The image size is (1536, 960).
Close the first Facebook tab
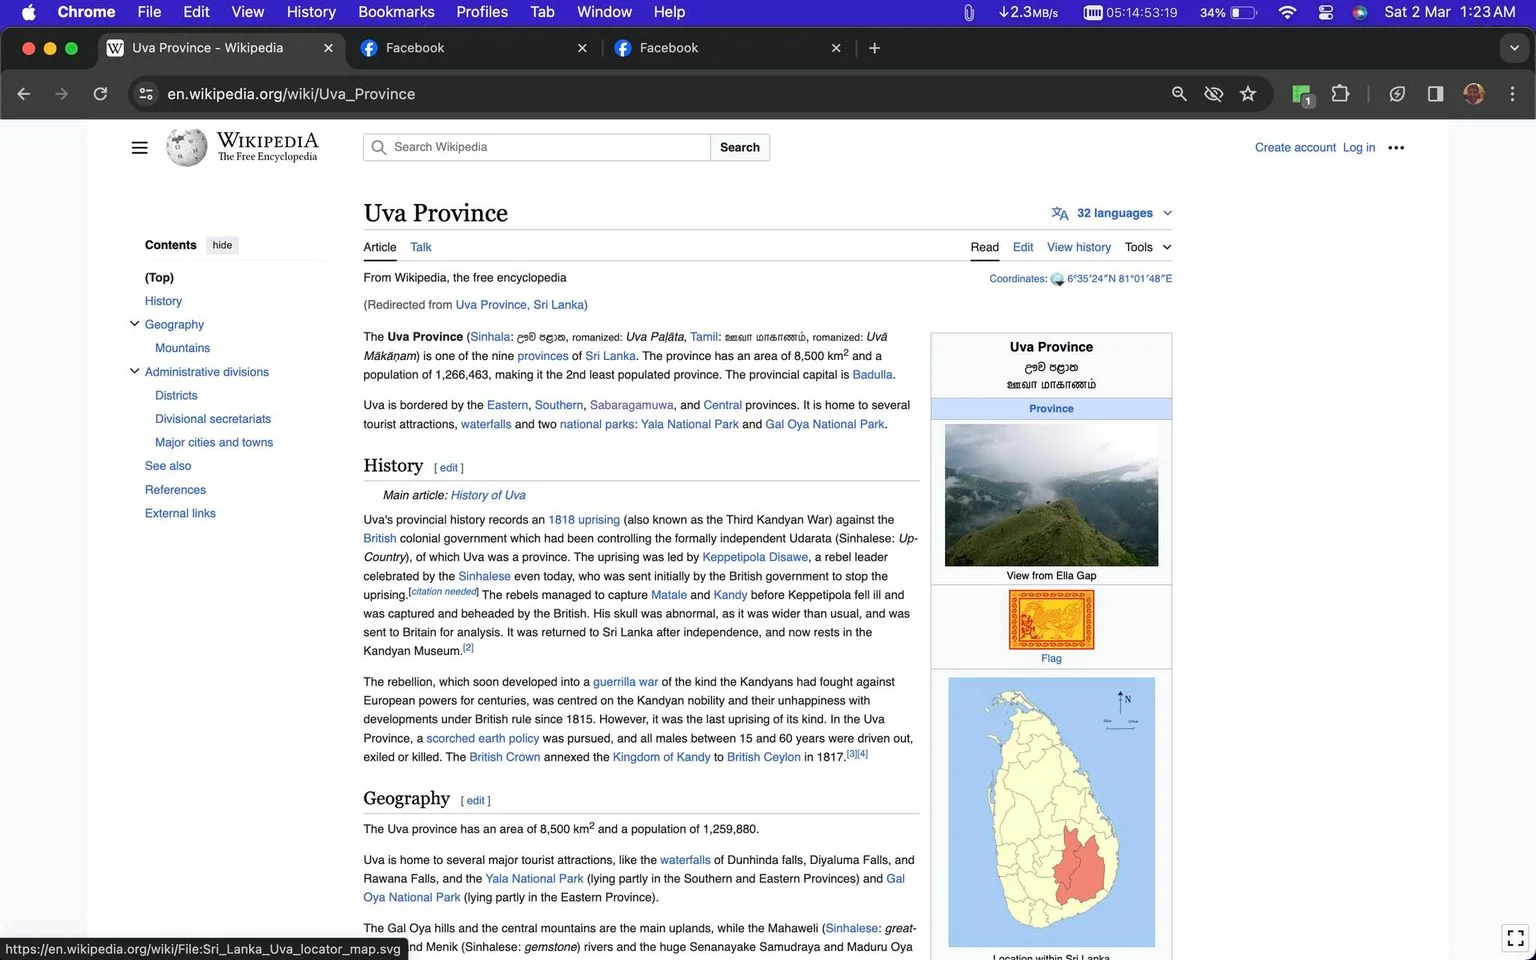pyautogui.click(x=582, y=48)
